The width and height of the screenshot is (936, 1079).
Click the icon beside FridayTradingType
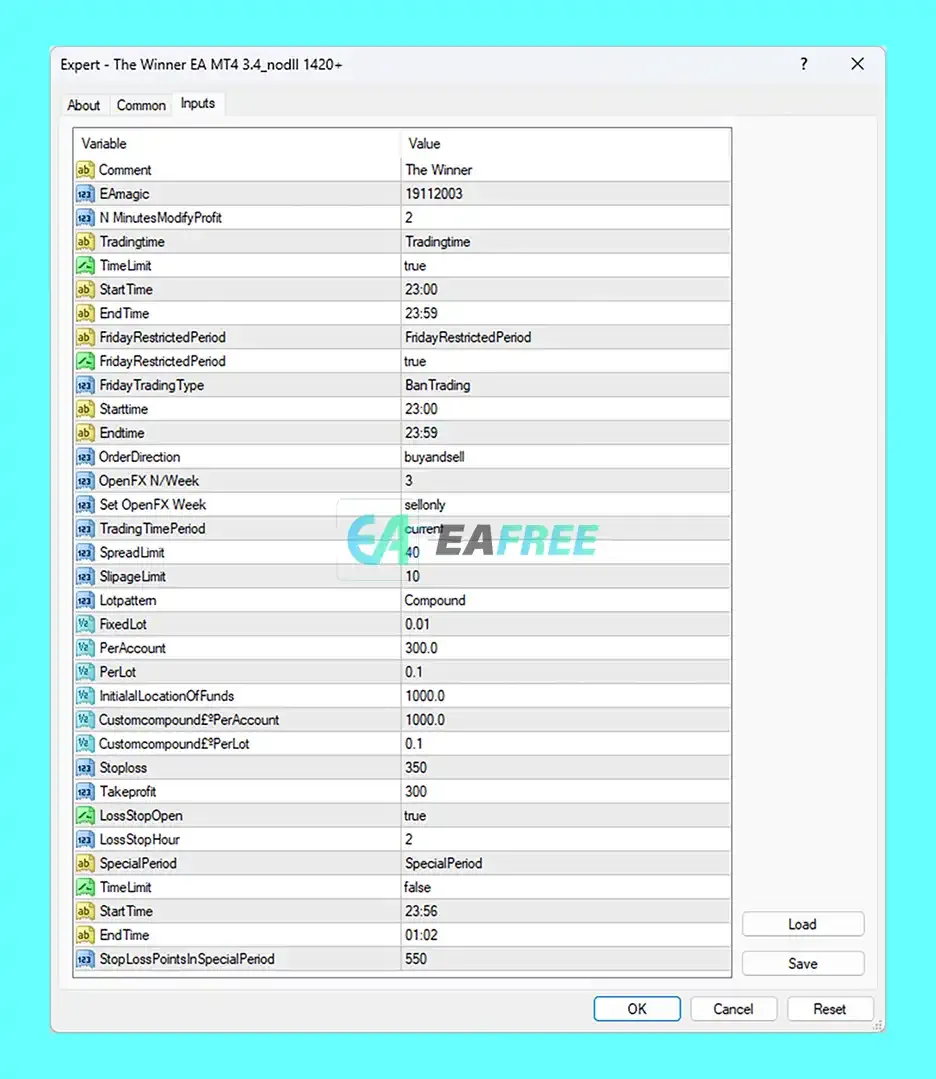(85, 385)
